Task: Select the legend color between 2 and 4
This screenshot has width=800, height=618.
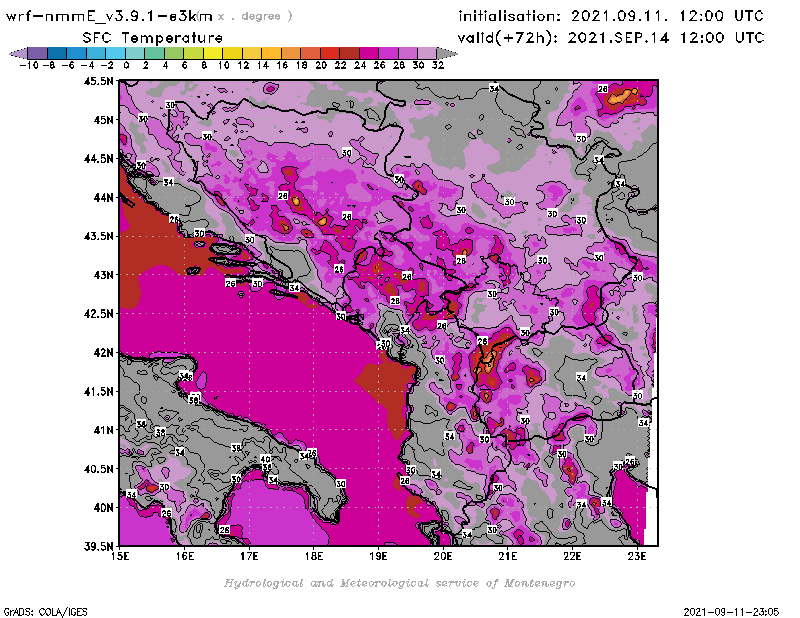Action: coord(155,53)
